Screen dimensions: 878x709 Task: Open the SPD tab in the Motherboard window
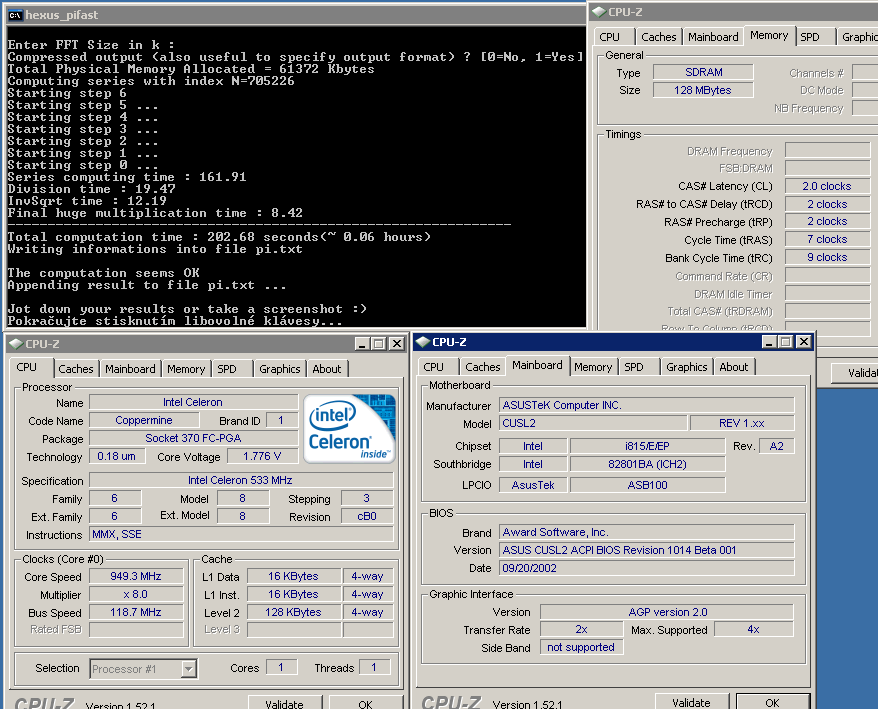tap(634, 367)
